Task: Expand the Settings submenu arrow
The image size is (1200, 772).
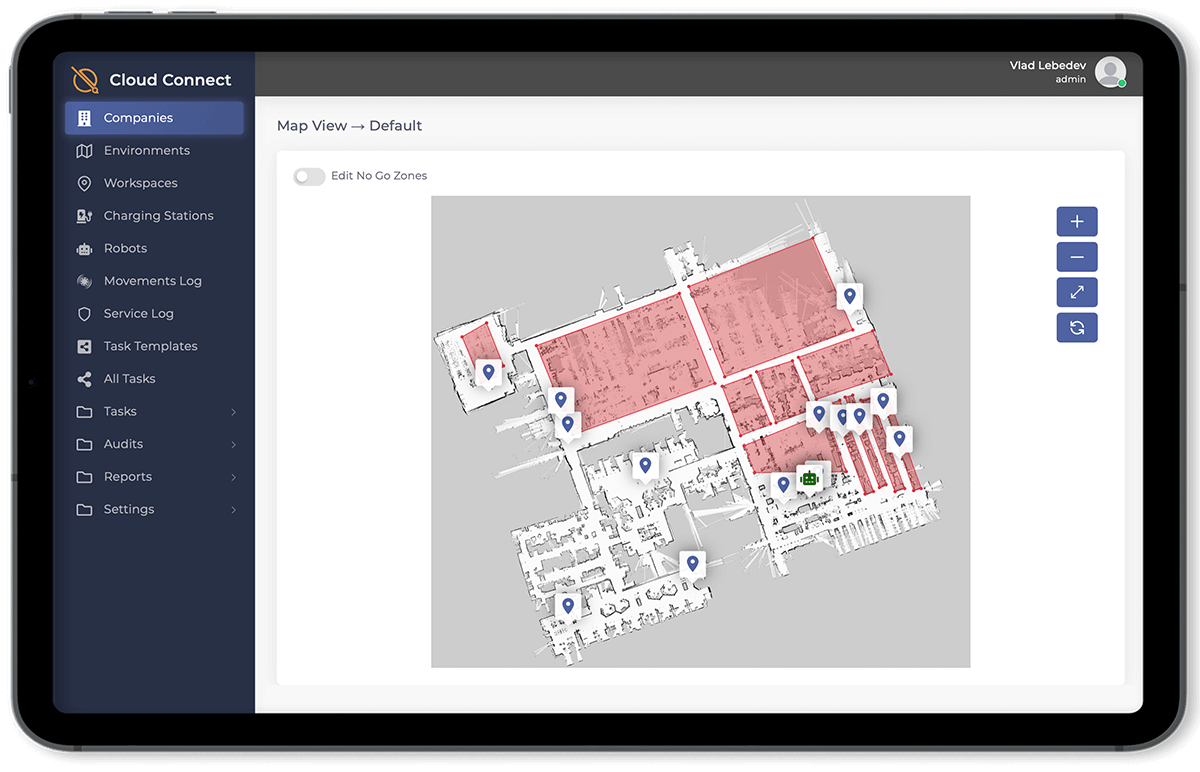Action: (x=234, y=510)
